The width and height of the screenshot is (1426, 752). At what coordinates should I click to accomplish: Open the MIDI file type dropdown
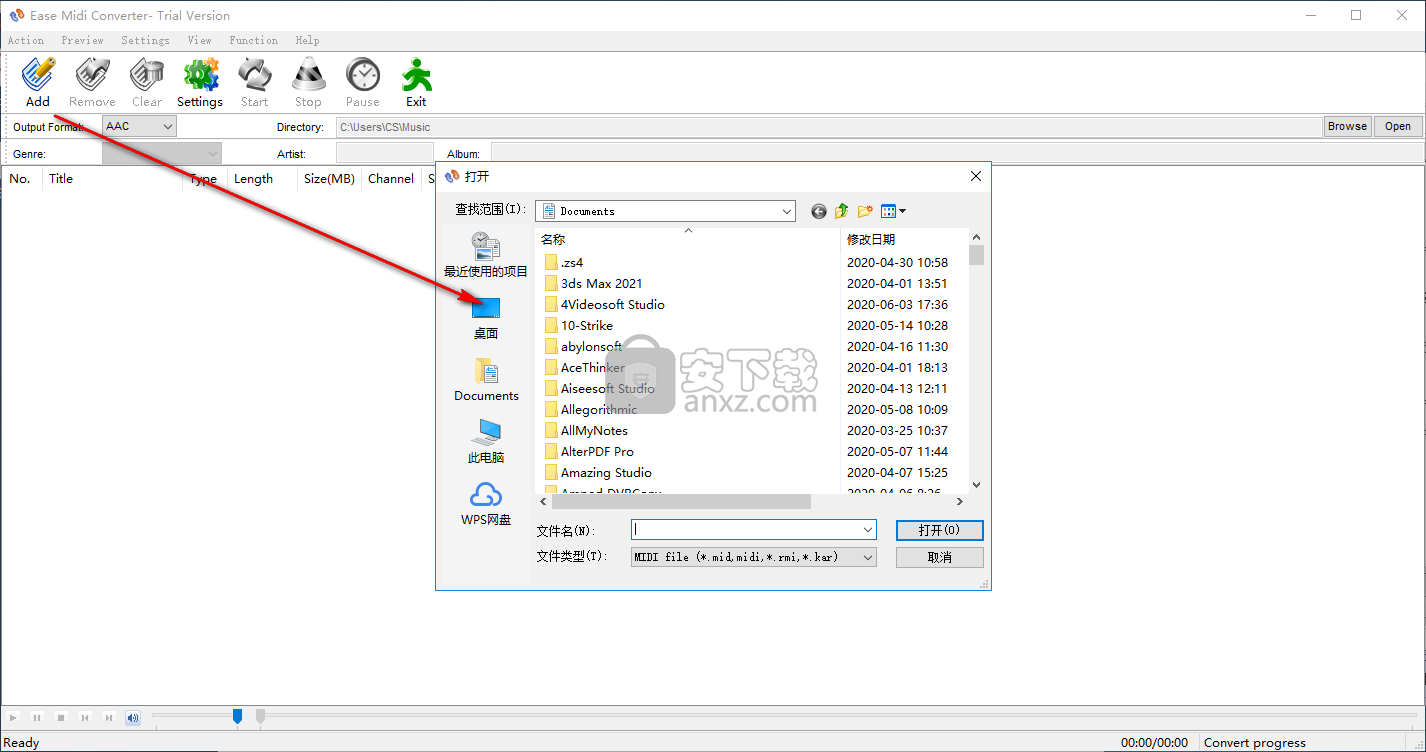point(754,557)
